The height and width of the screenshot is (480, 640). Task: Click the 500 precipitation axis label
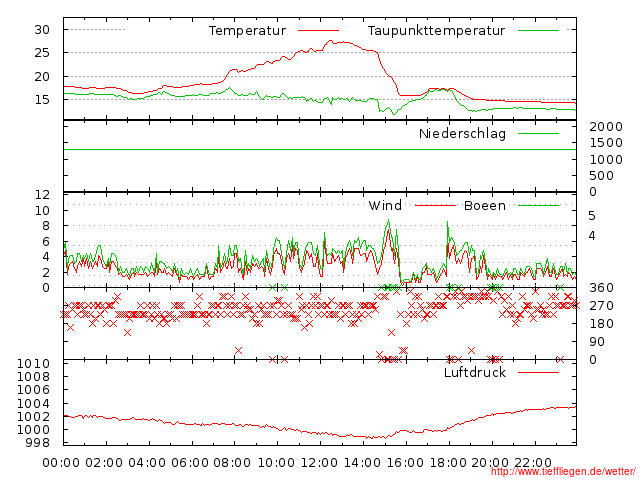point(602,176)
